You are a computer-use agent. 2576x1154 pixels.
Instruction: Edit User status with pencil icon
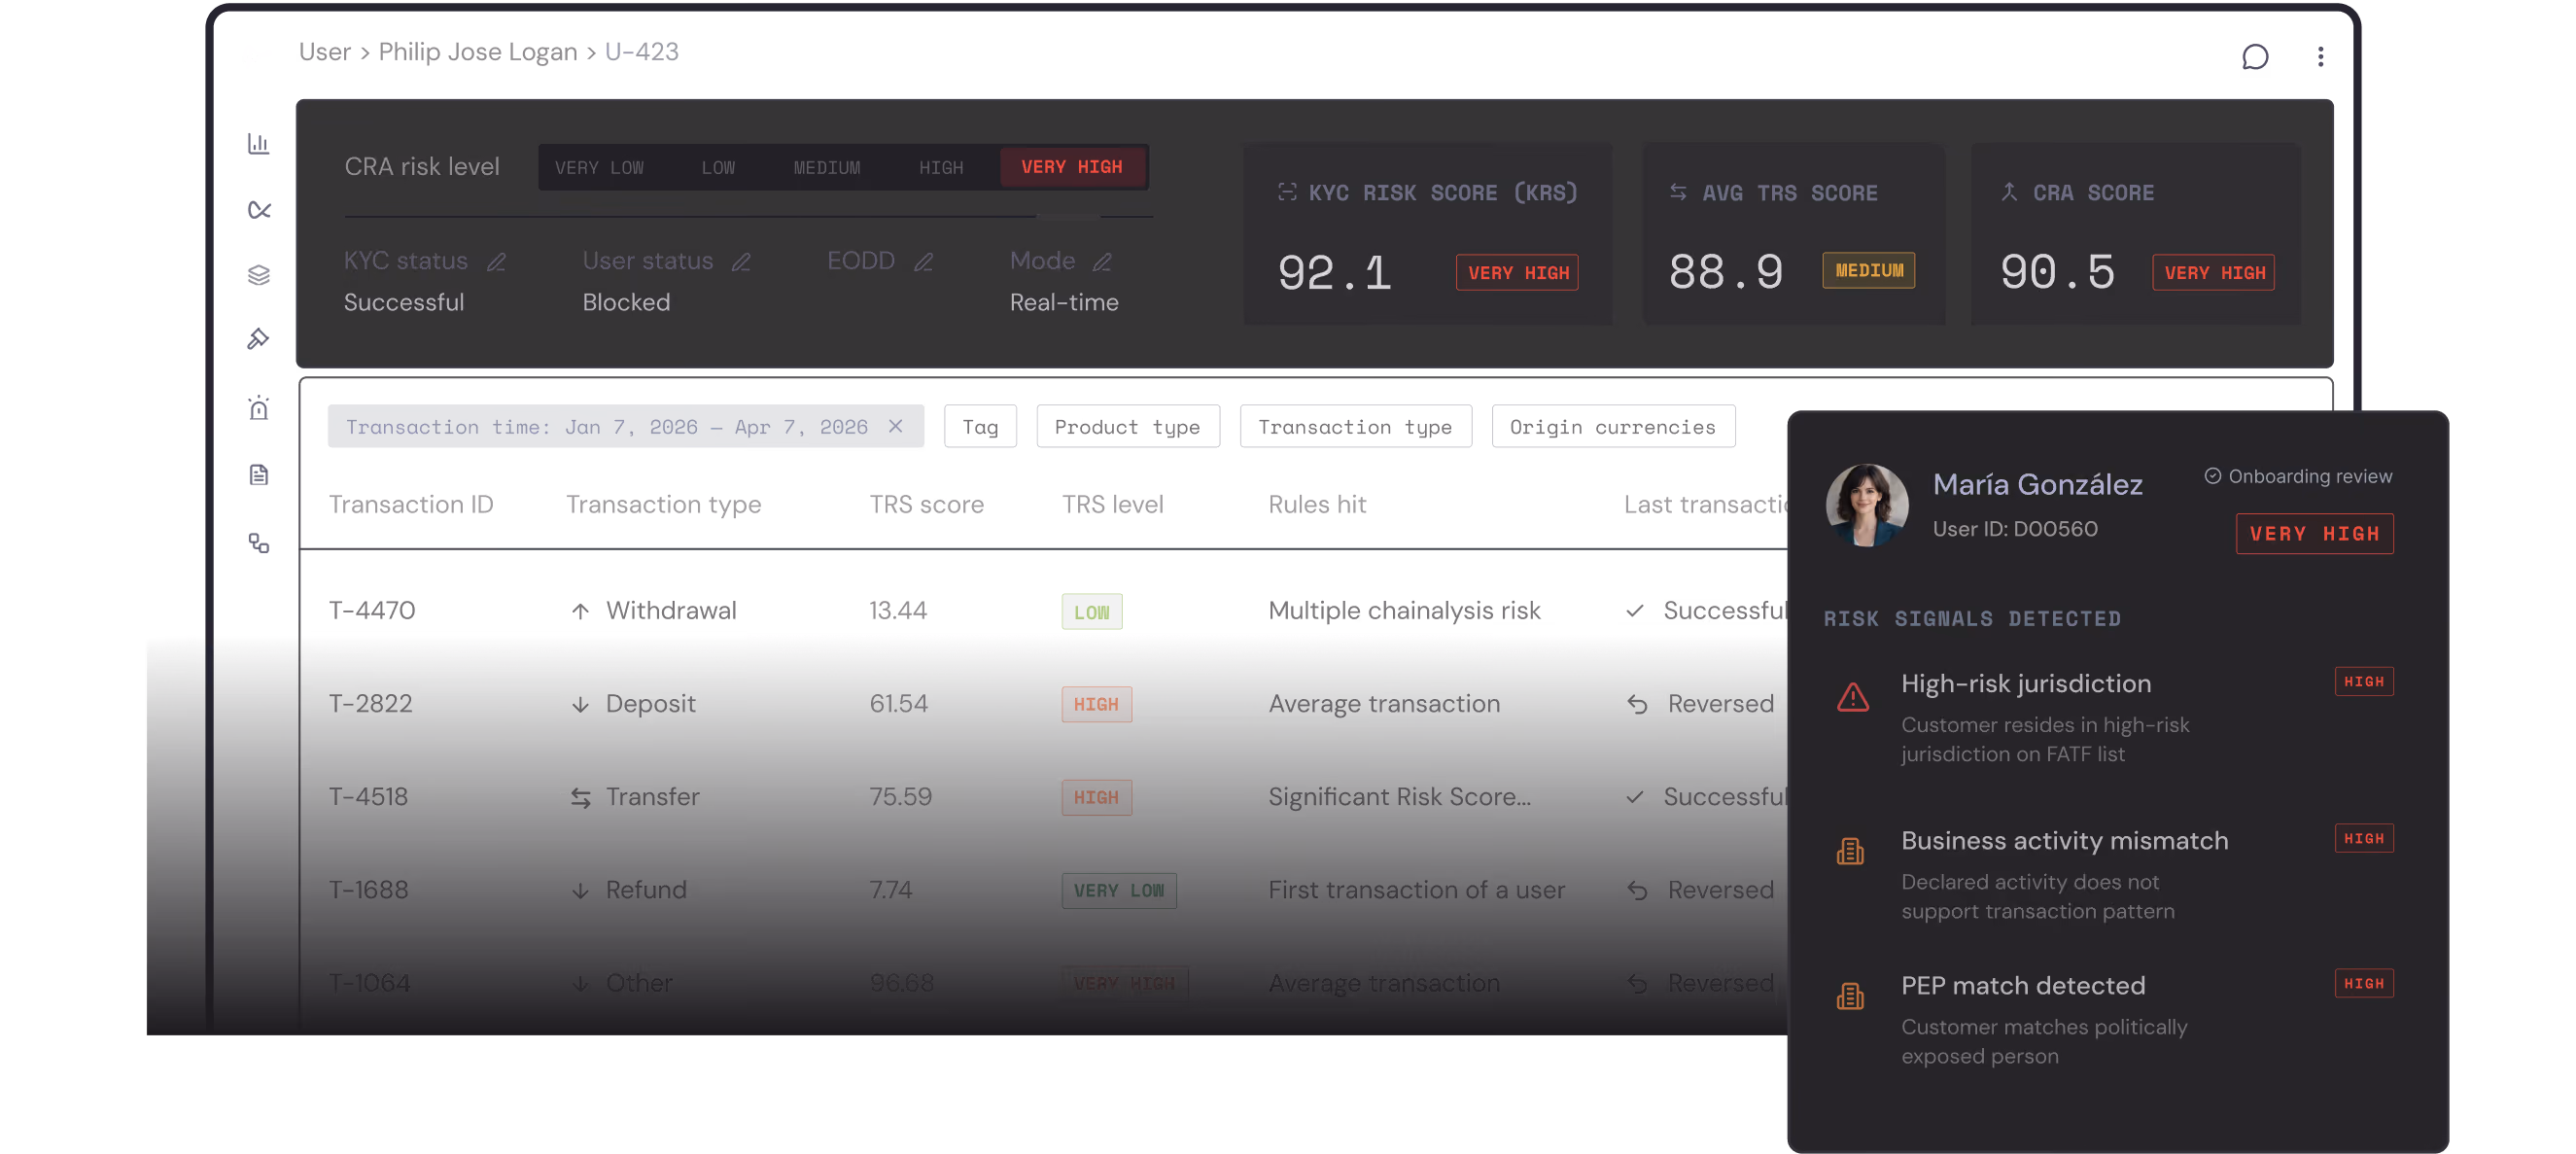pyautogui.click(x=741, y=262)
